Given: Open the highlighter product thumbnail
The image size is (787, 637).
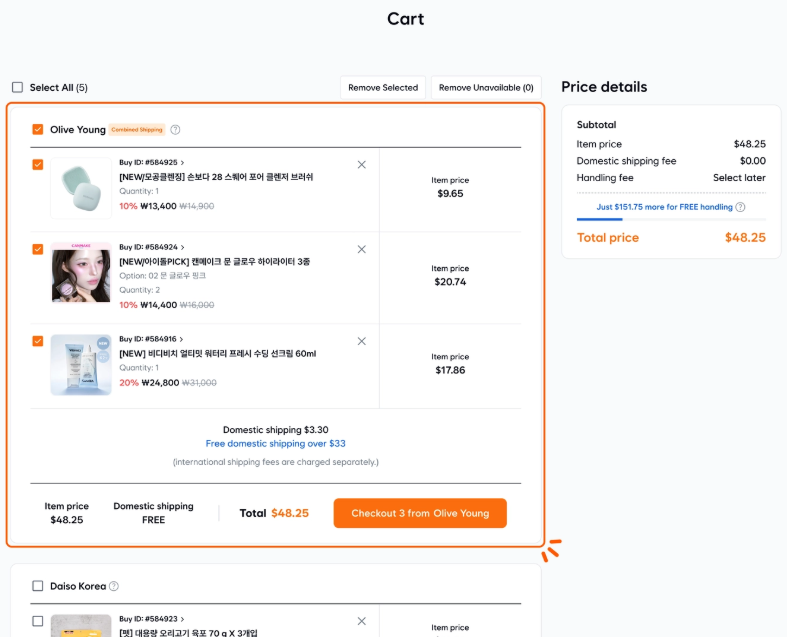Looking at the screenshot, I should tap(81, 272).
